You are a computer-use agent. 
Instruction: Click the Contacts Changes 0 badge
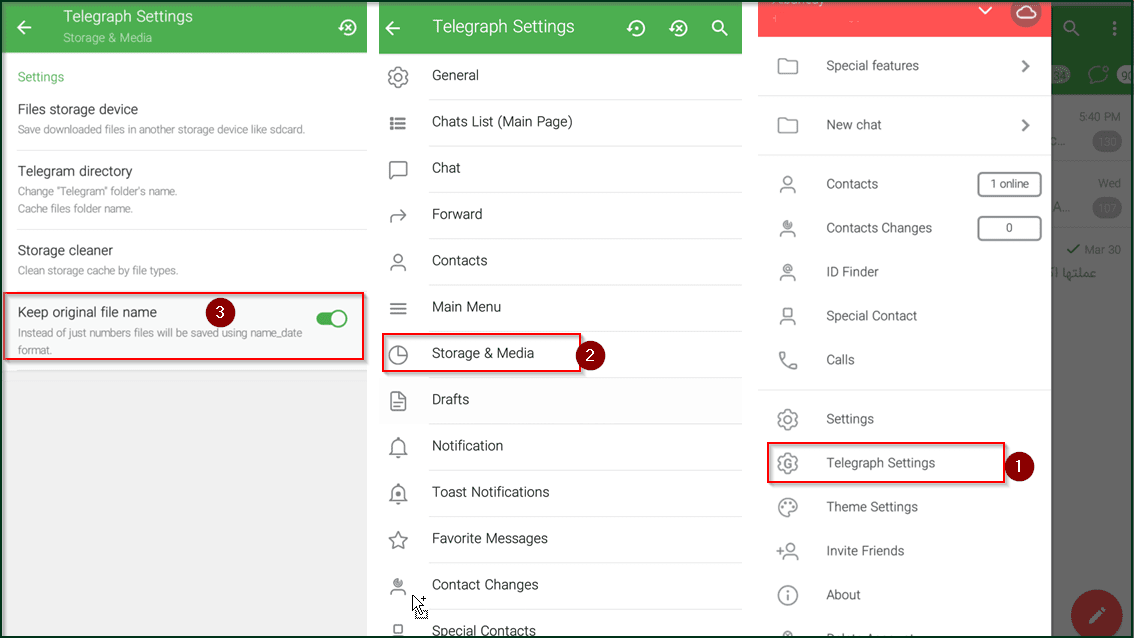click(1009, 228)
